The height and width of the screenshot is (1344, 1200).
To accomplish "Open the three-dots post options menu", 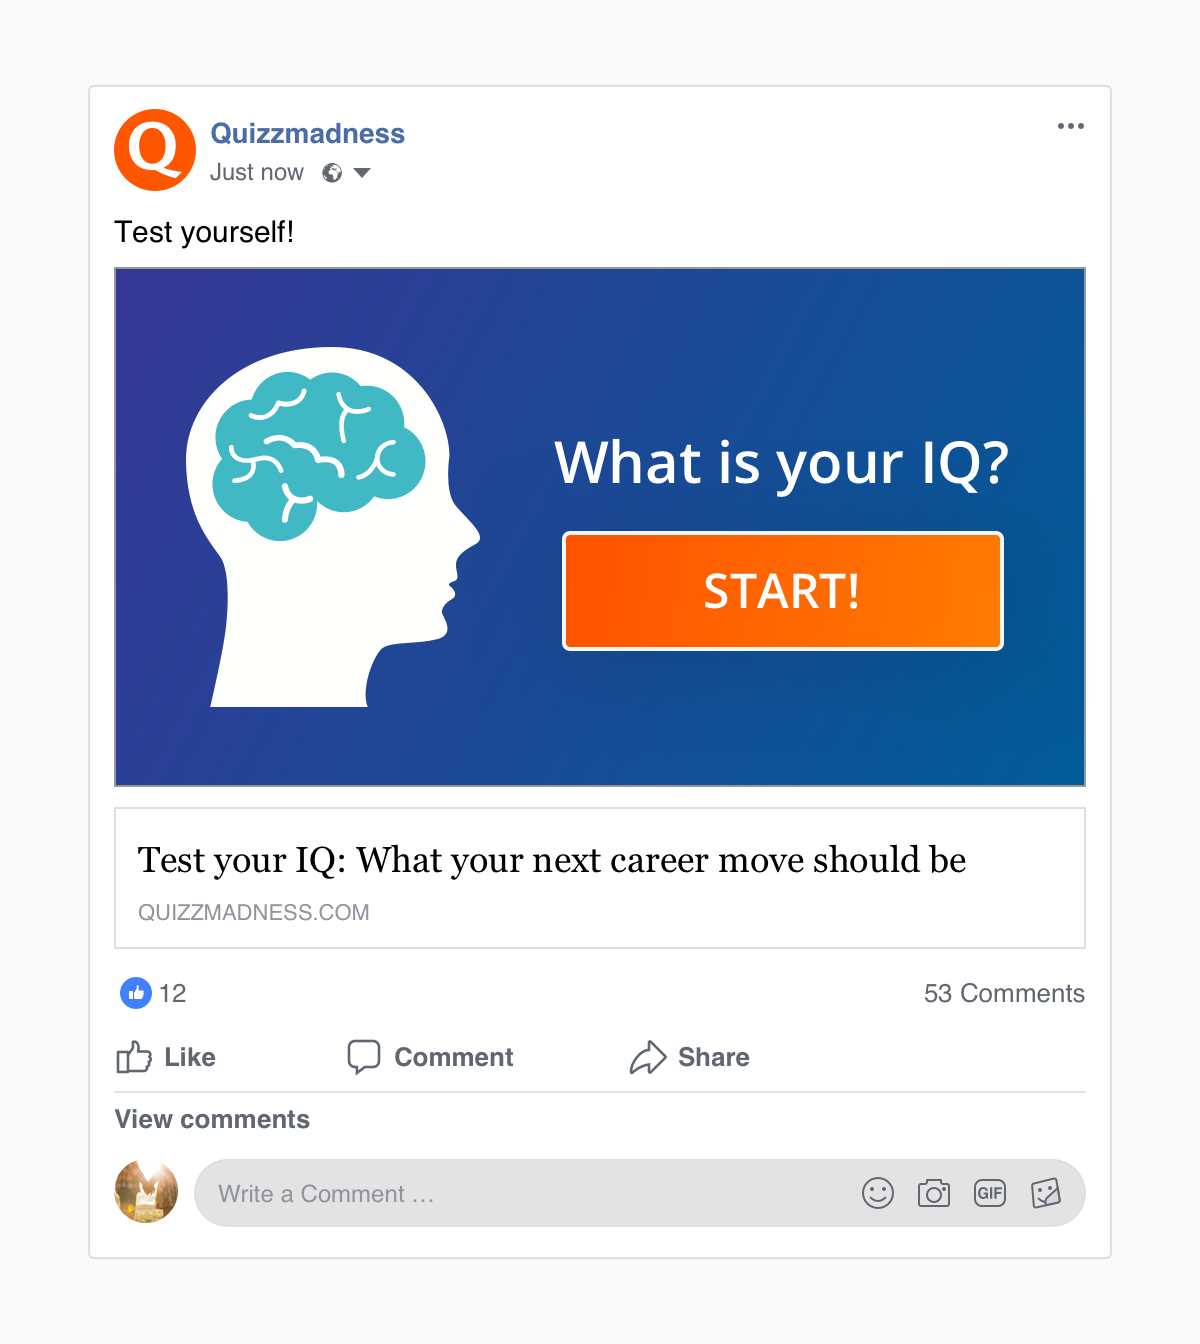I will click(x=1070, y=126).
